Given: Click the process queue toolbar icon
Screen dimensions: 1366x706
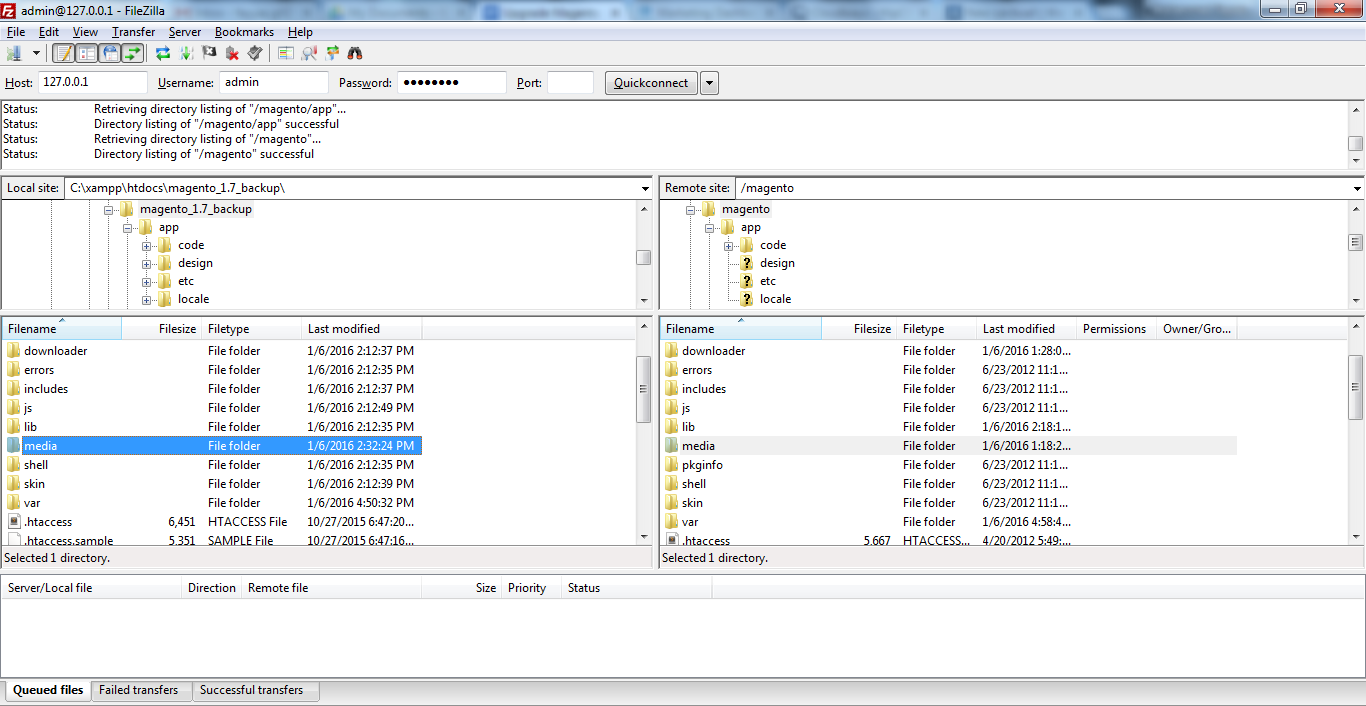Looking at the screenshot, I should click(186, 53).
